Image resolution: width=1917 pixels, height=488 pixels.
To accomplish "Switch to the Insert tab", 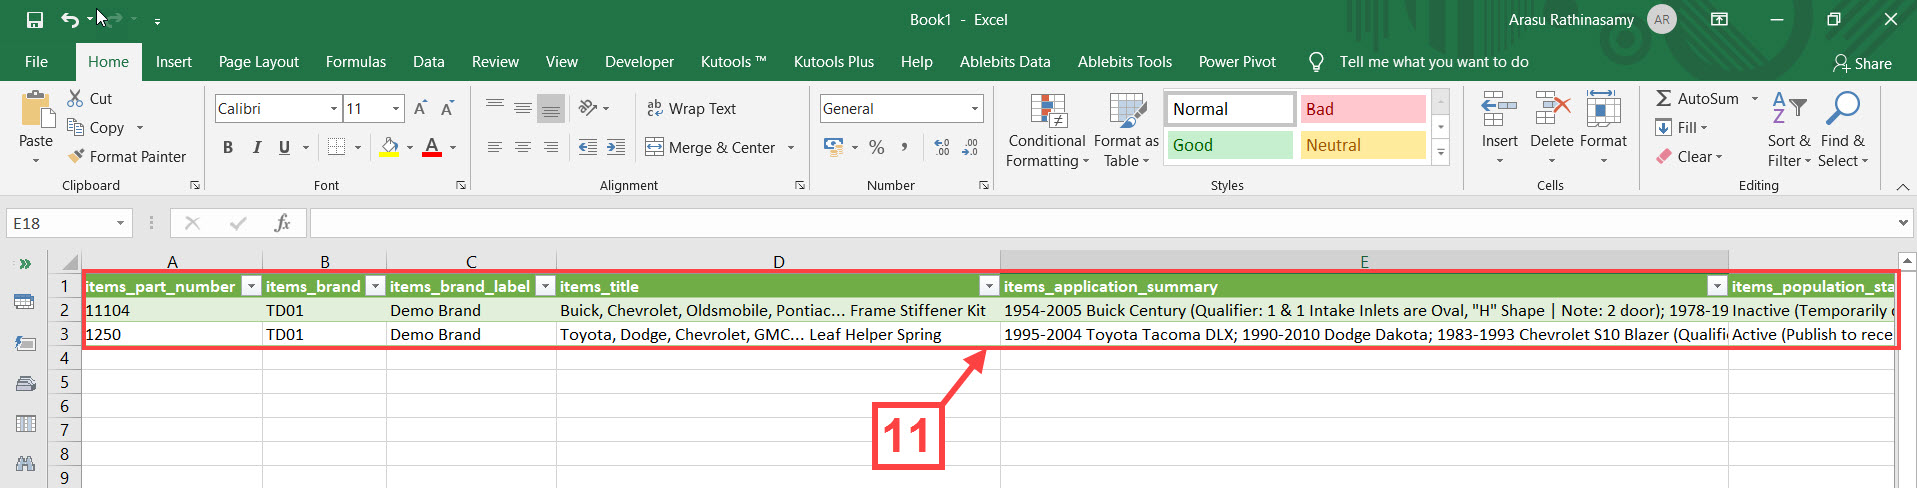I will 174,61.
